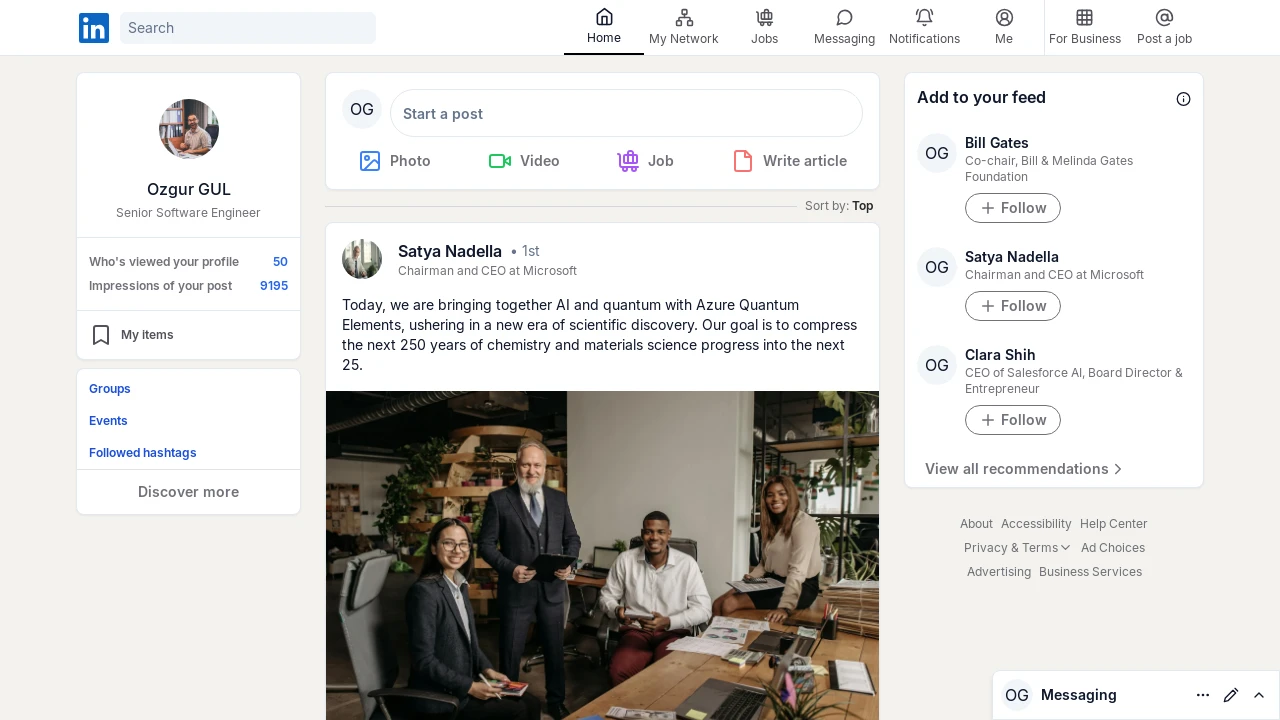Click compose new message pencil icon
This screenshot has height=720, width=1280.
click(1231, 695)
